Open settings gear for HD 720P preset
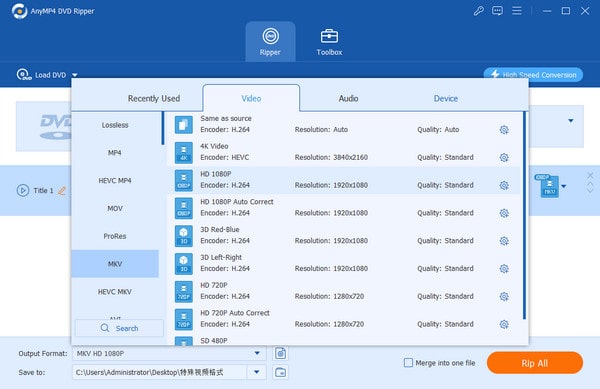 pos(504,296)
